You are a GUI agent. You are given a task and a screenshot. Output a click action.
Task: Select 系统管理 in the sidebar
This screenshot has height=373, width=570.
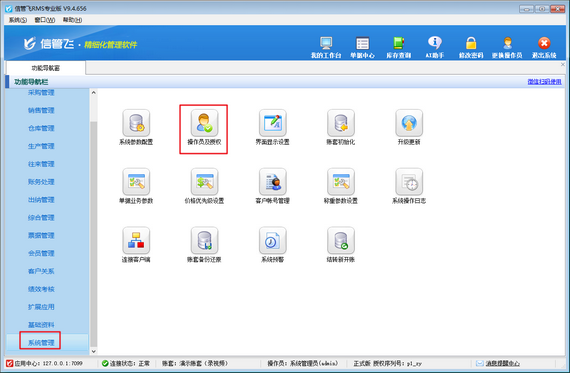[x=41, y=342]
